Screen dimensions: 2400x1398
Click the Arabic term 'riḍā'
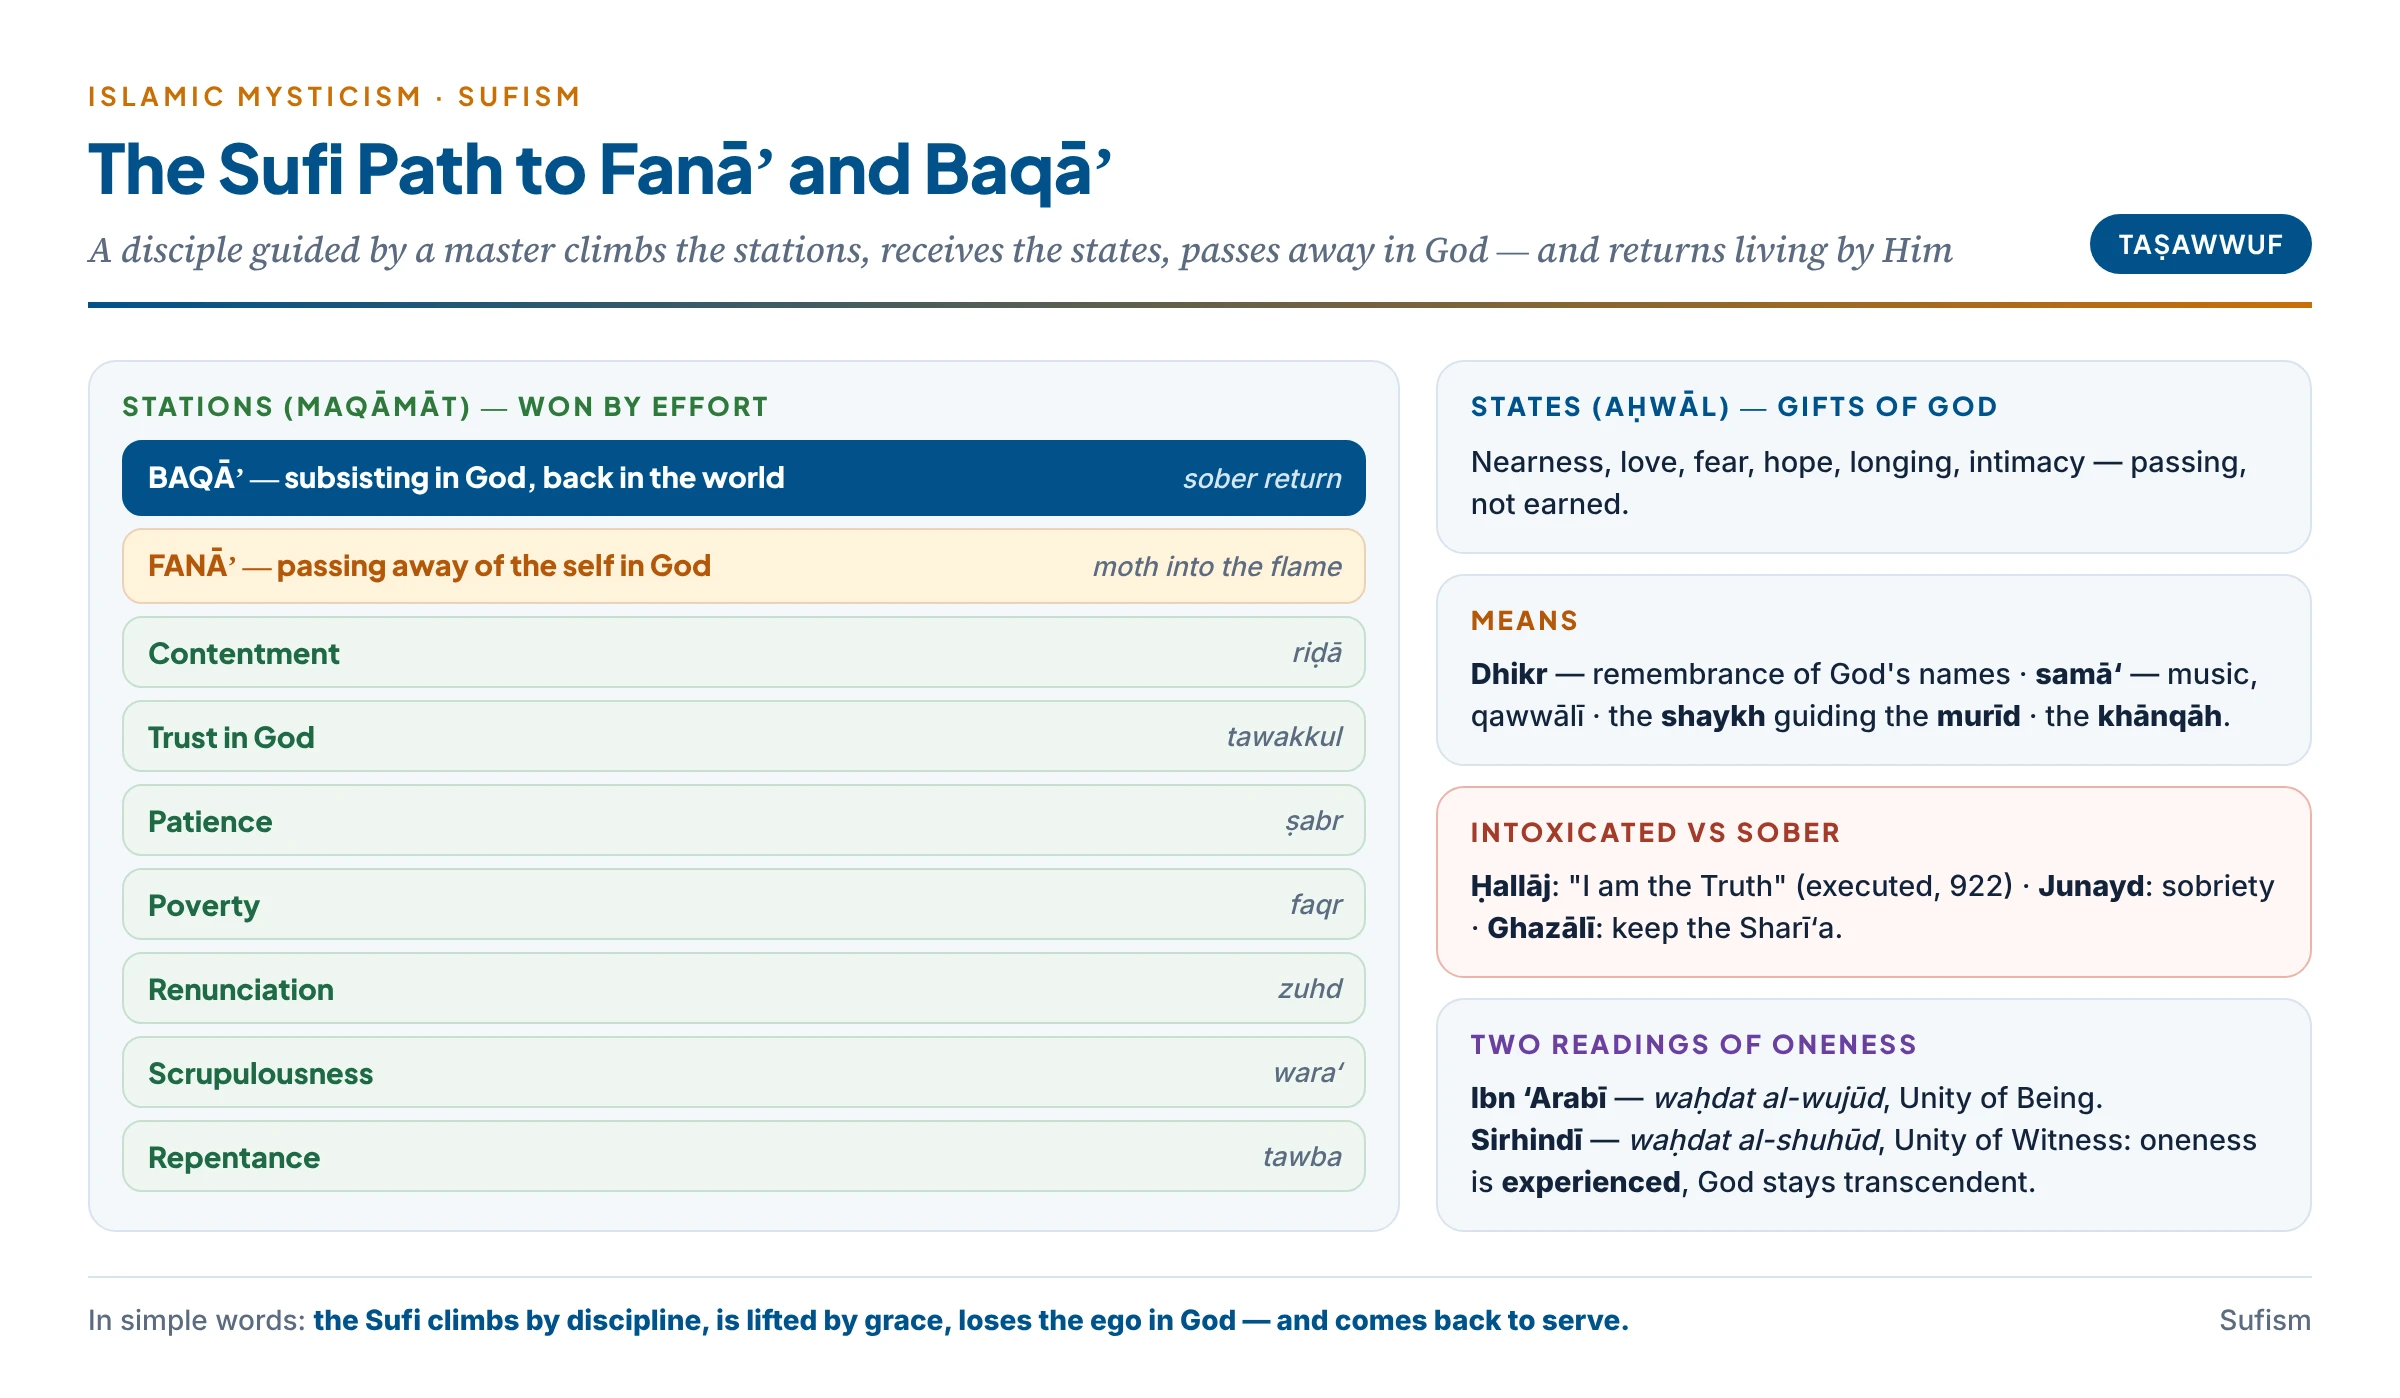1317,653
